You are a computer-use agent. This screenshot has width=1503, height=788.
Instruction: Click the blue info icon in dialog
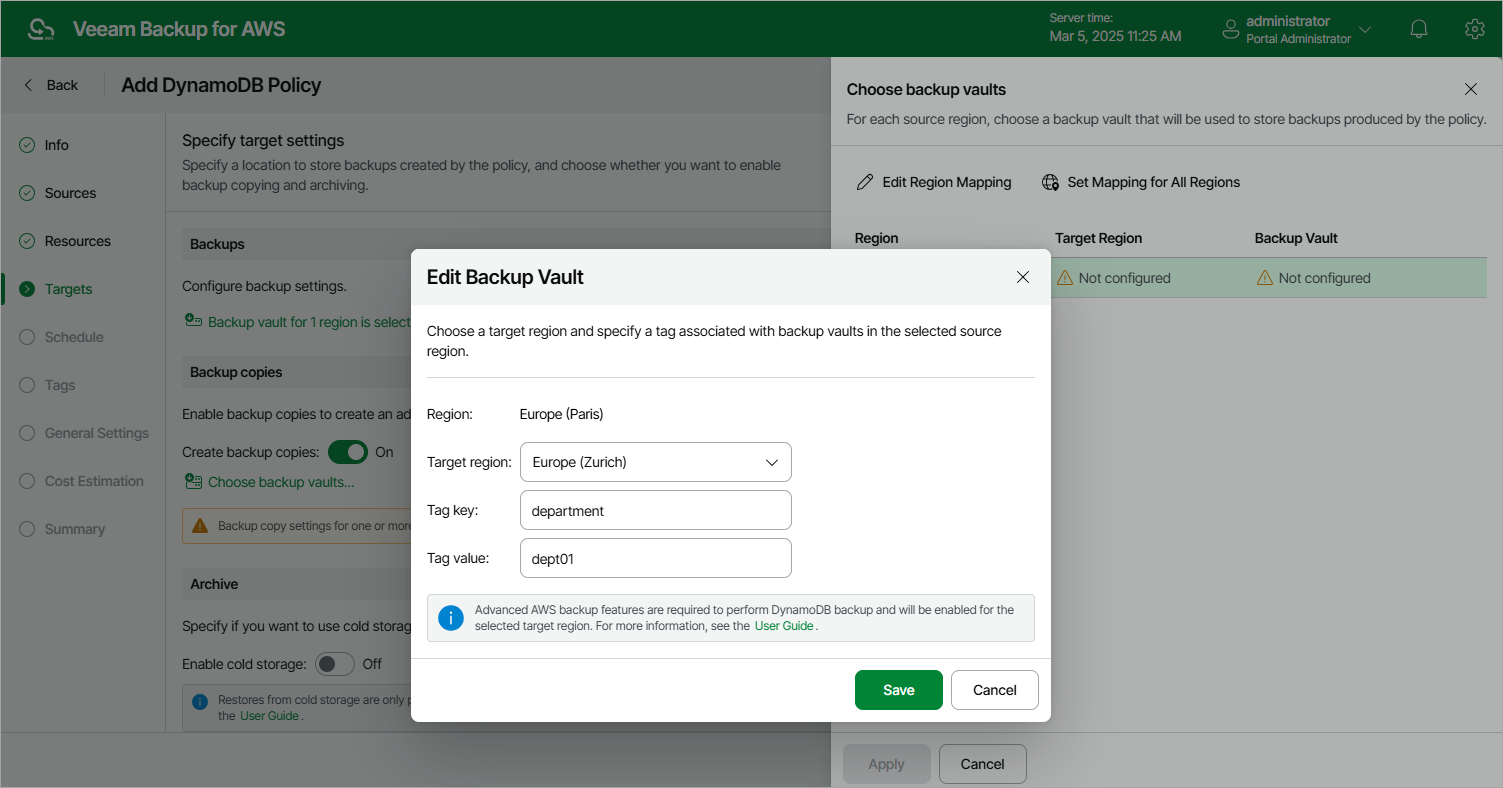pyautogui.click(x=451, y=618)
